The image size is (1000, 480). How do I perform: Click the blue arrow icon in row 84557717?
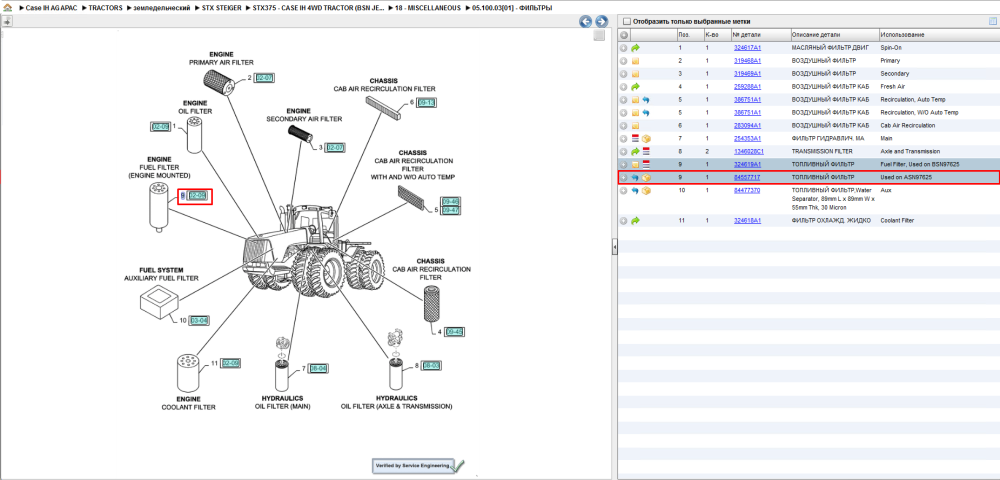635,177
